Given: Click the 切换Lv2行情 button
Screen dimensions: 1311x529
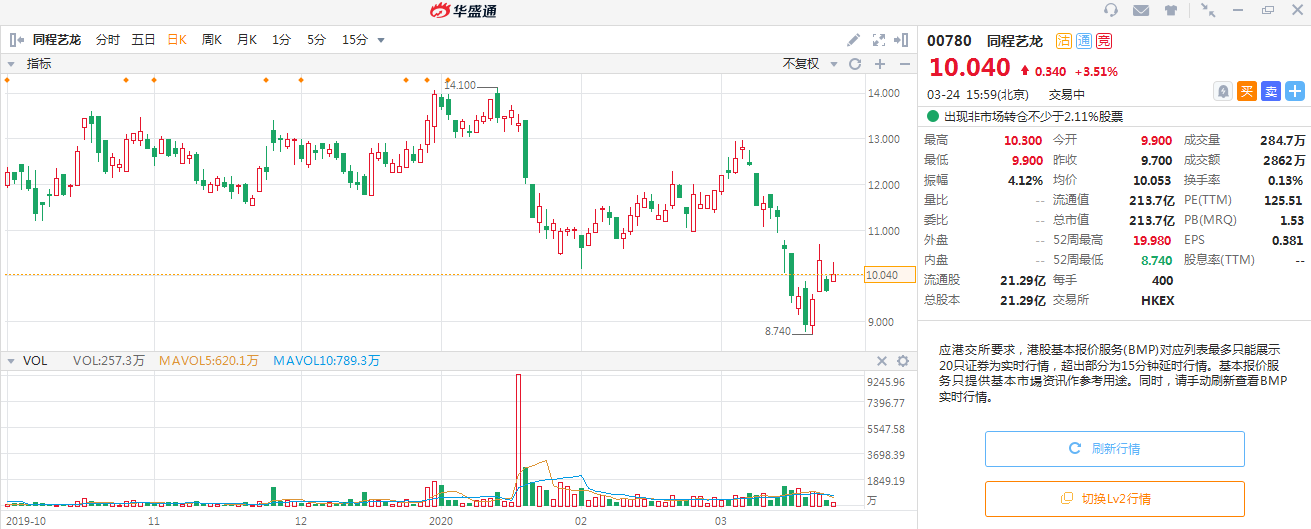Looking at the screenshot, I should [x=1114, y=499].
